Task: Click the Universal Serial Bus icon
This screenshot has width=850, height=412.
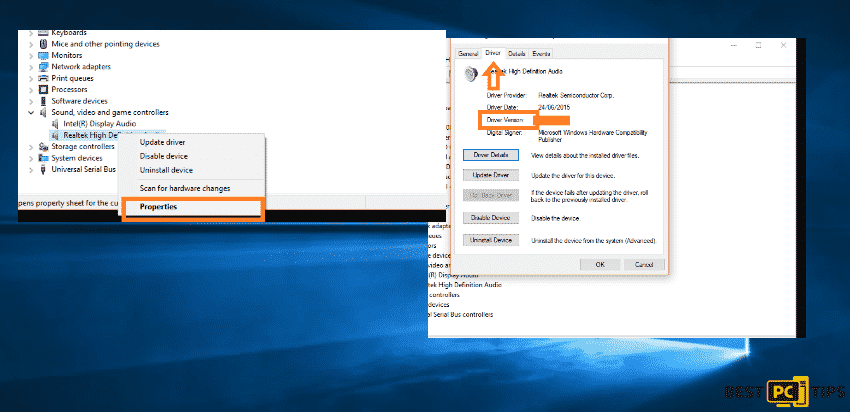Action: coord(43,169)
